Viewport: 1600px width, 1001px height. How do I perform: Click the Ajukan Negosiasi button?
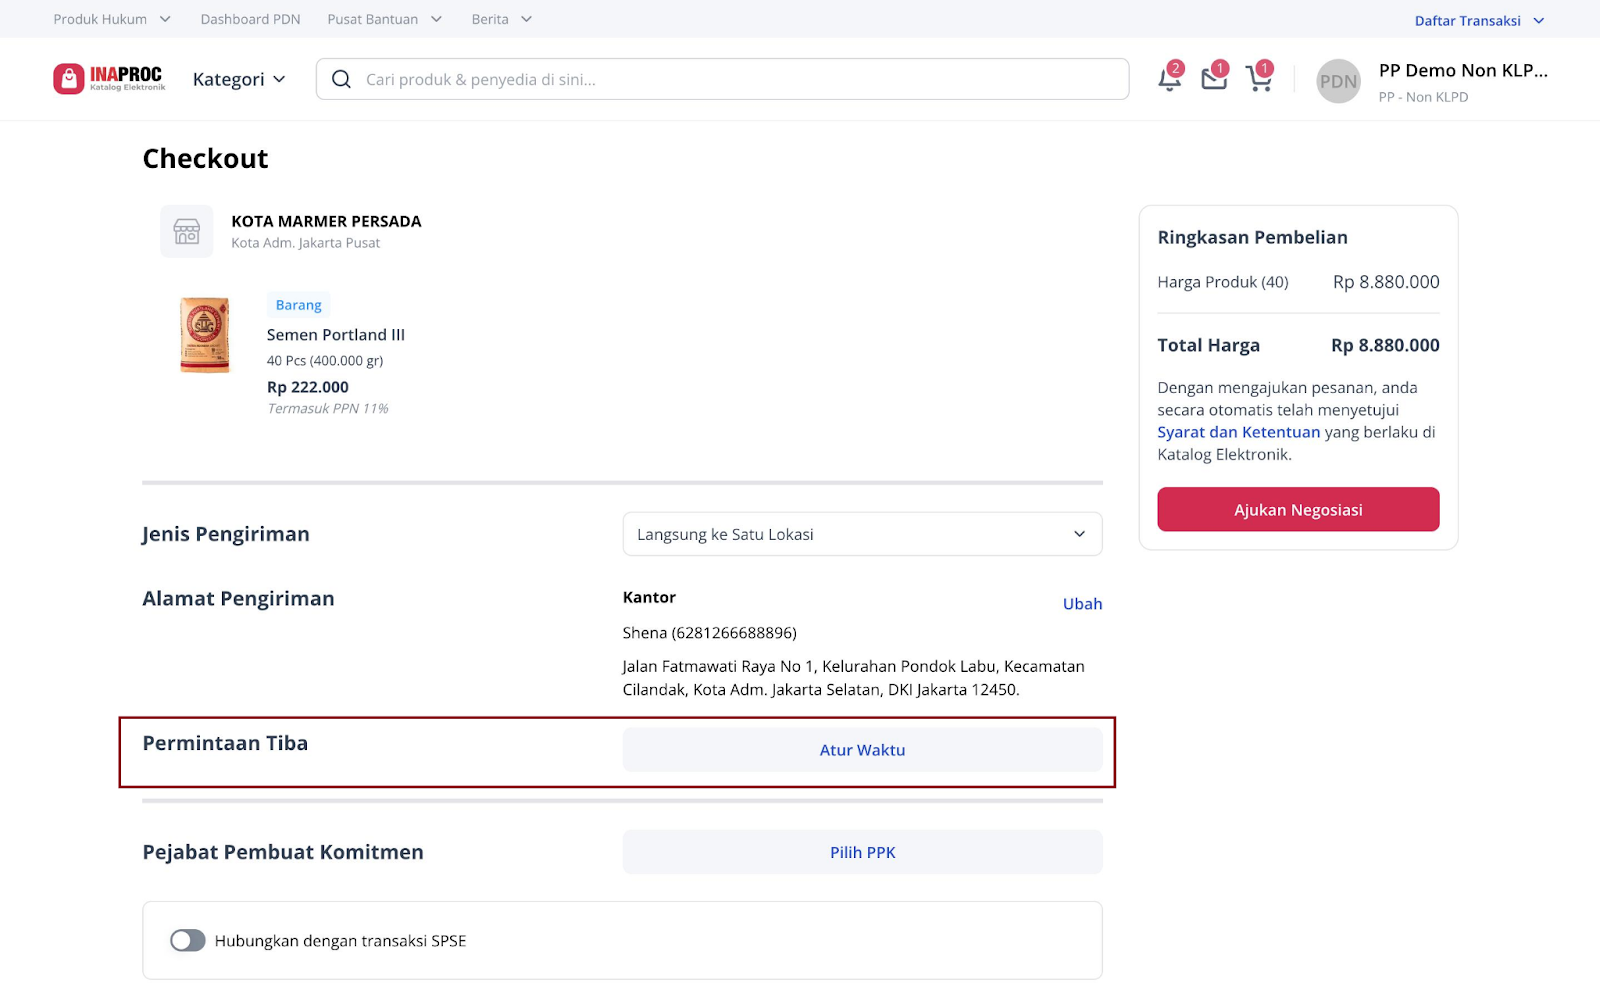point(1298,509)
